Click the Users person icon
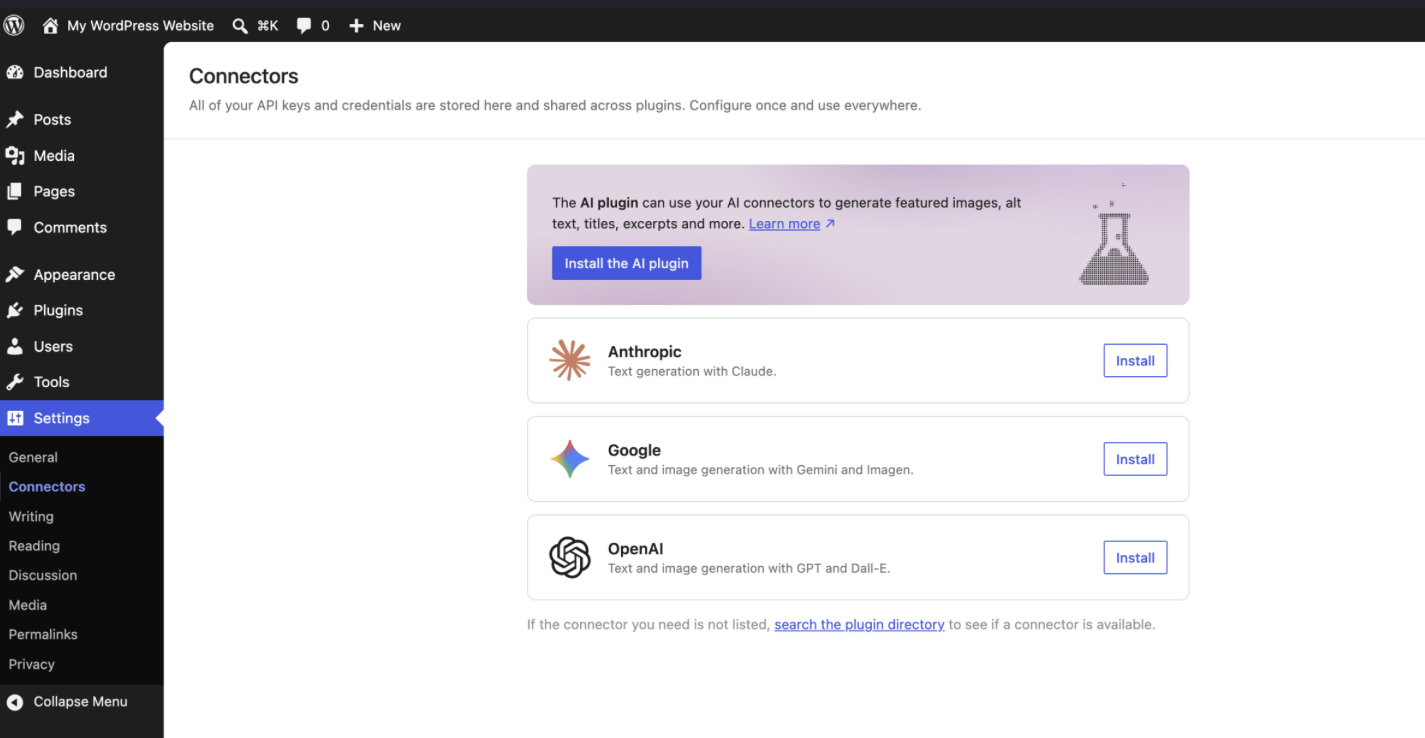Image resolution: width=1425 pixels, height=738 pixels. [15, 346]
